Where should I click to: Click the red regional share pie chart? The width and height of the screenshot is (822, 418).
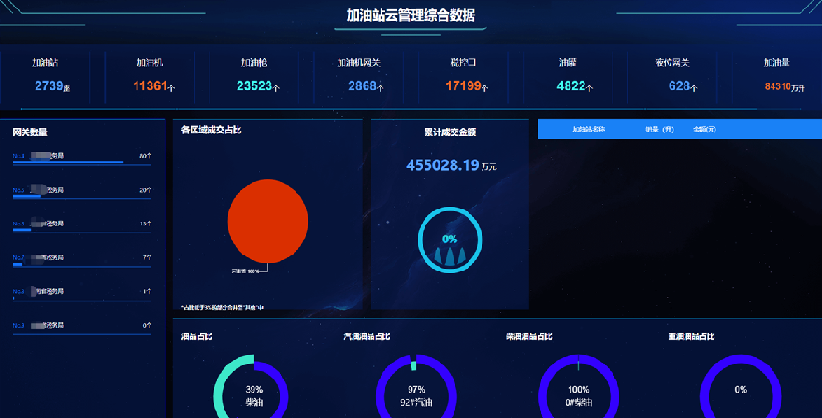(x=268, y=221)
